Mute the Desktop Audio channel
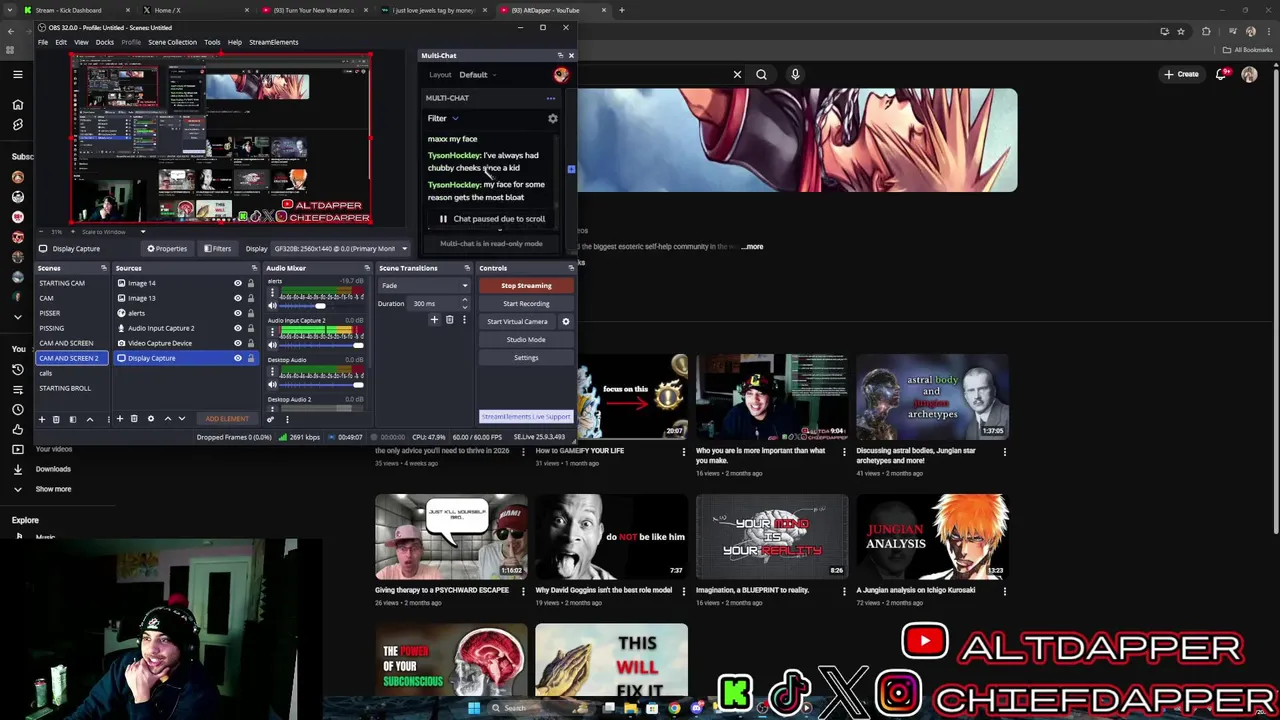 [x=273, y=385]
